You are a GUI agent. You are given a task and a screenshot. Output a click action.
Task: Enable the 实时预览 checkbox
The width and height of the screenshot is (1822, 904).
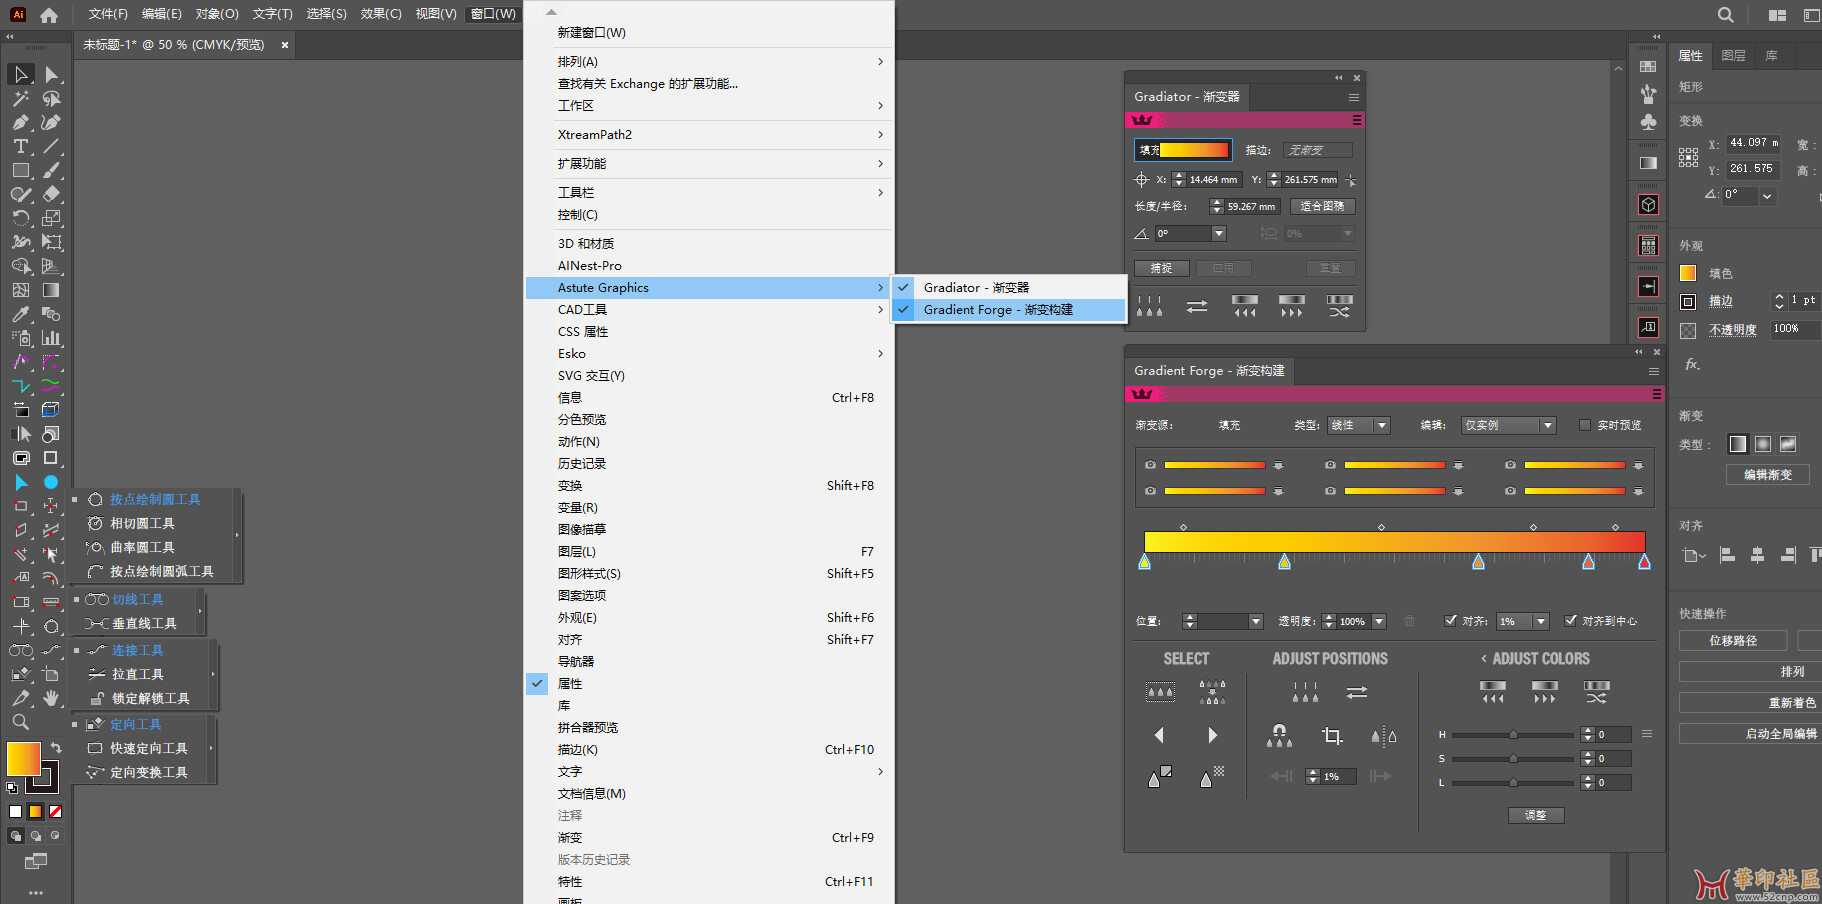[1585, 425]
